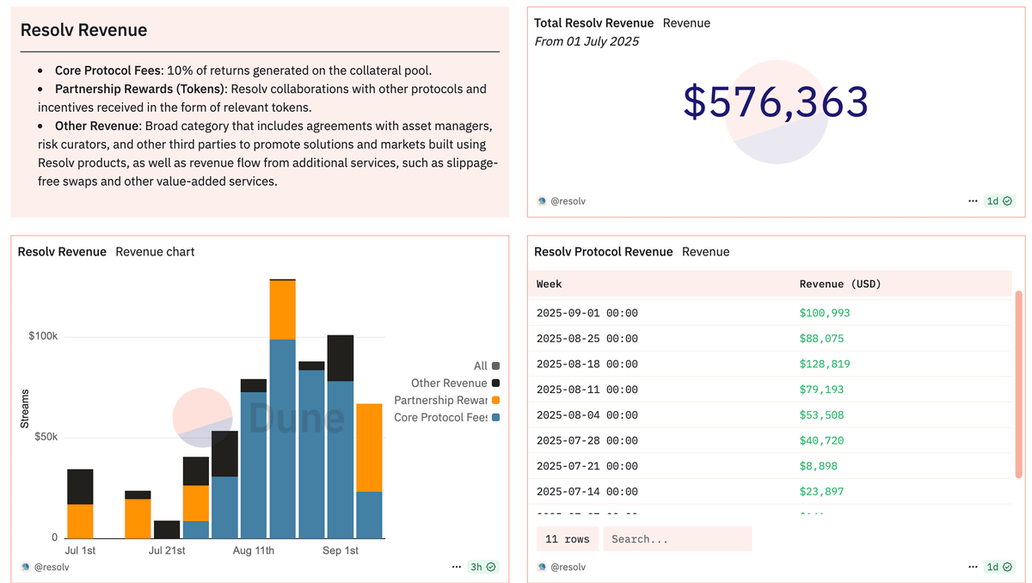The height and width of the screenshot is (583, 1032).
Task: Click From 01 July 2025 subtitle
Action: (586, 41)
